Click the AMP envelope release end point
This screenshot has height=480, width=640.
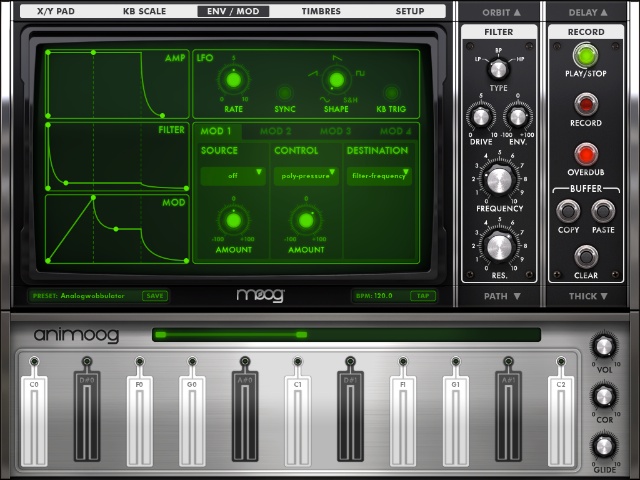click(162, 116)
